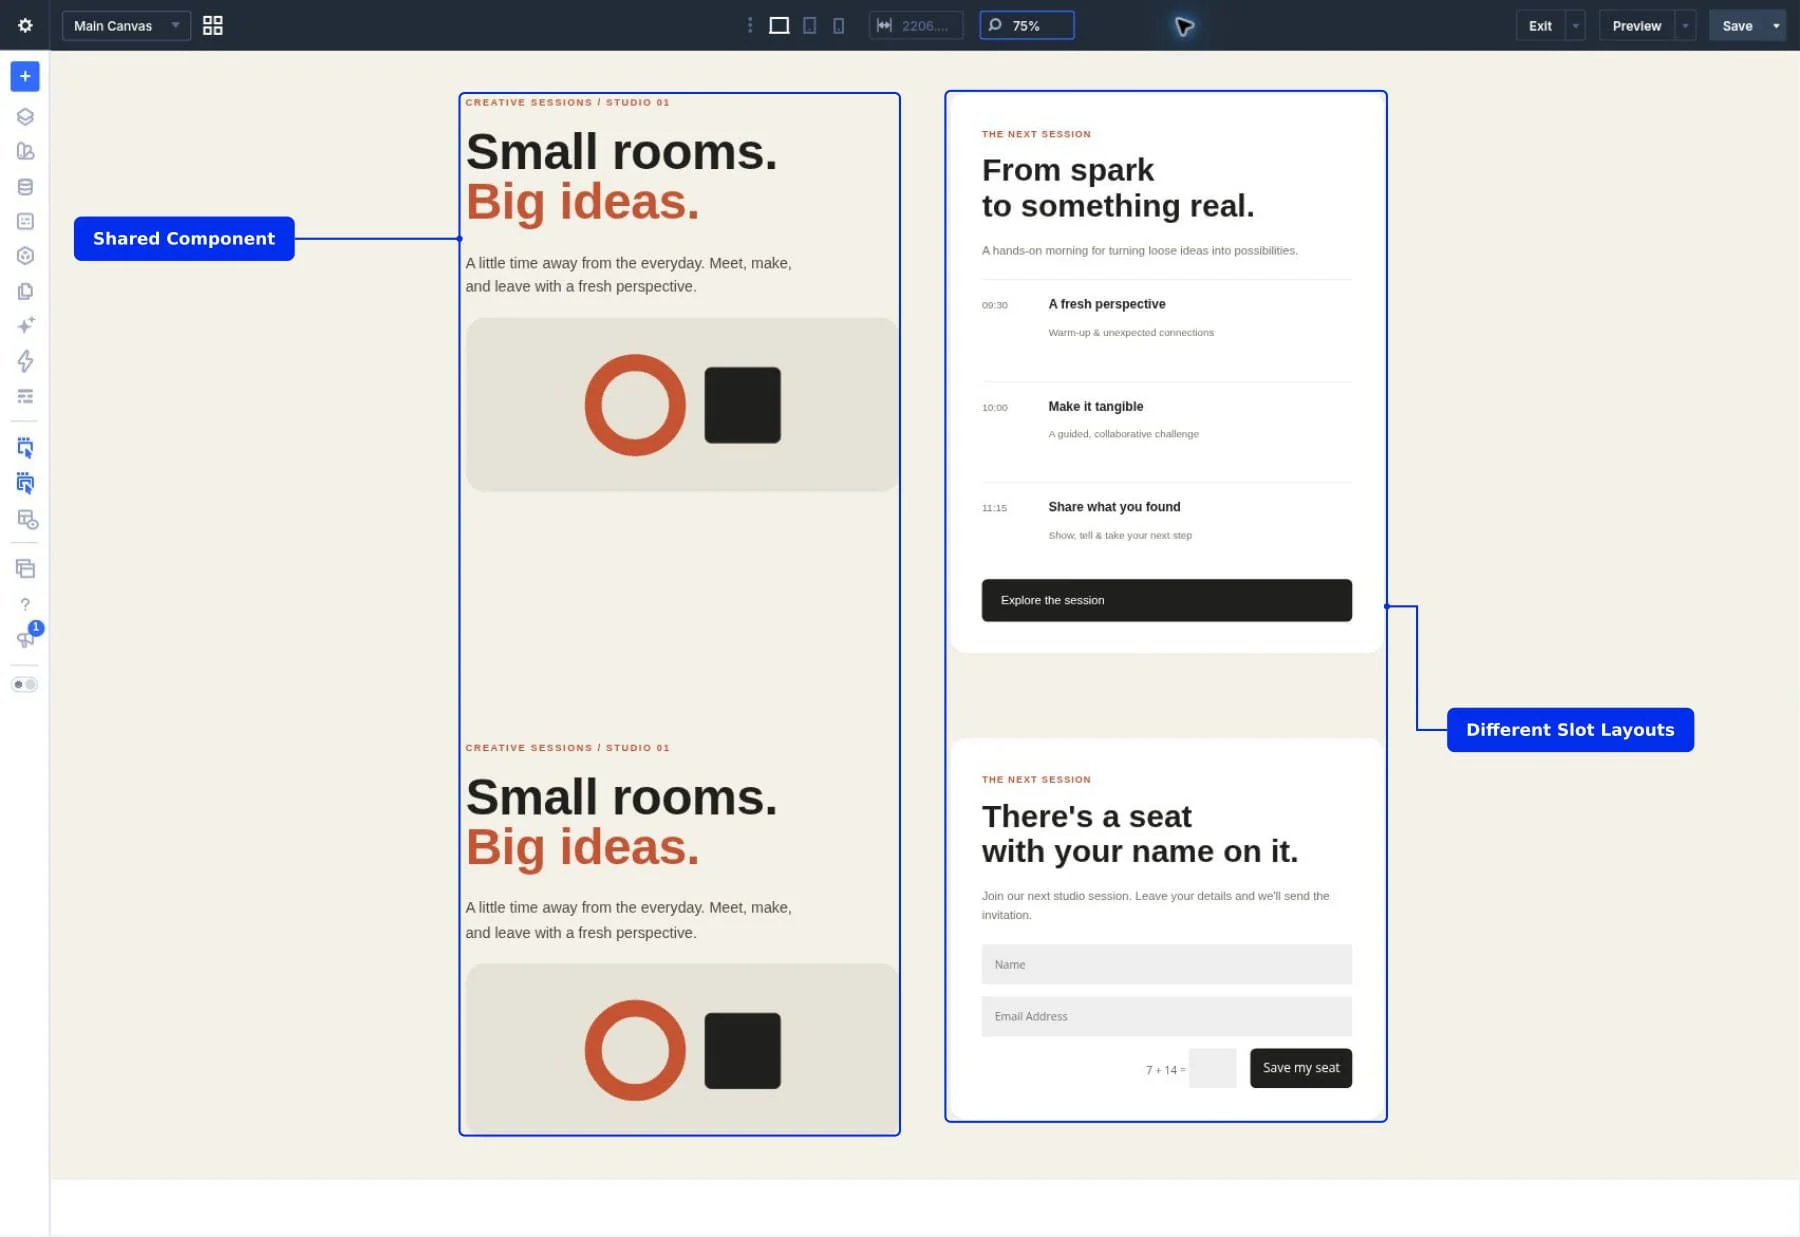Viewport: 1800px width, 1237px height.
Task: Switch to desktop viewport
Action: click(779, 26)
